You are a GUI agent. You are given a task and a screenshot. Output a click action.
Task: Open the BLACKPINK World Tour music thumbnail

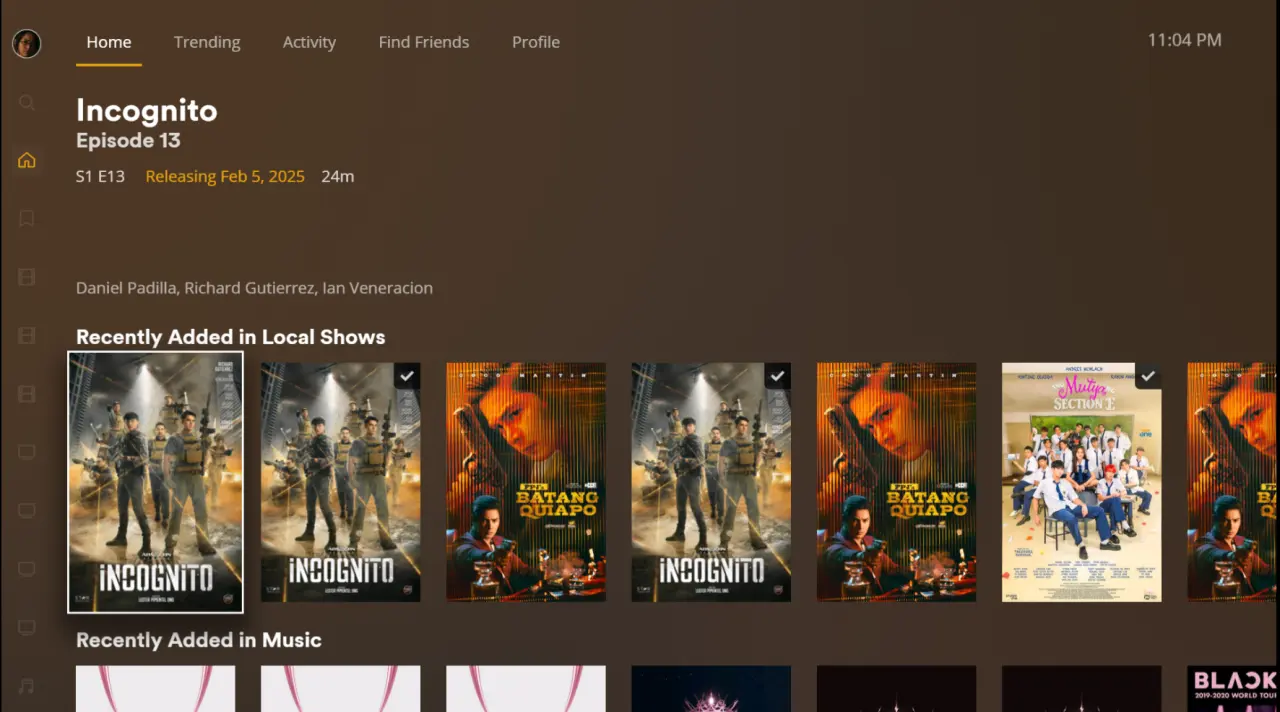tap(1233, 689)
